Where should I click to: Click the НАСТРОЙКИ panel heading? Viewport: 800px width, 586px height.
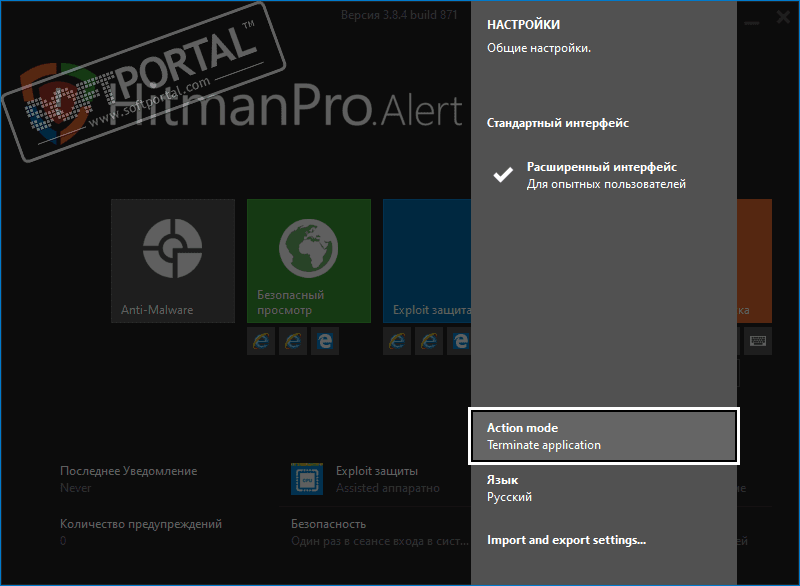tap(523, 24)
